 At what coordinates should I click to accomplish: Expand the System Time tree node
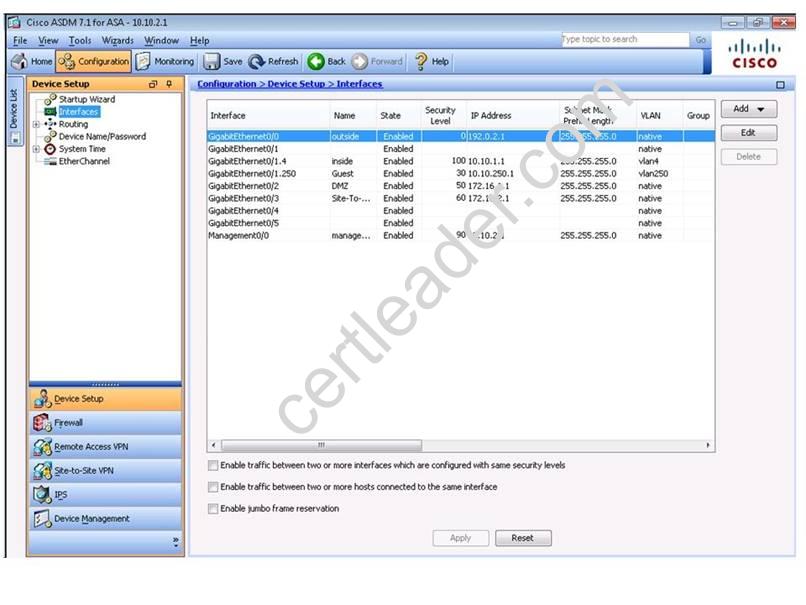35,149
